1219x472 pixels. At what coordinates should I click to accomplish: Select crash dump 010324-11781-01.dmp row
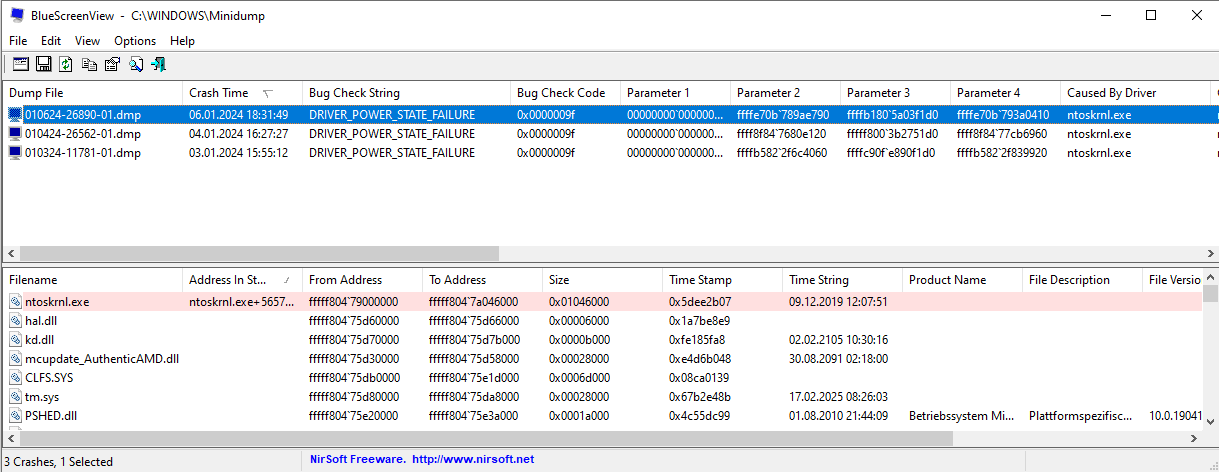tap(609, 153)
